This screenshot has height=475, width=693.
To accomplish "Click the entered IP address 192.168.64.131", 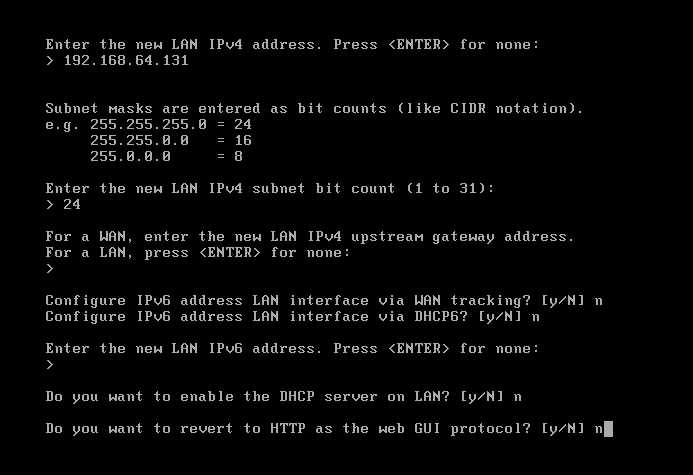I will (x=126, y=61).
